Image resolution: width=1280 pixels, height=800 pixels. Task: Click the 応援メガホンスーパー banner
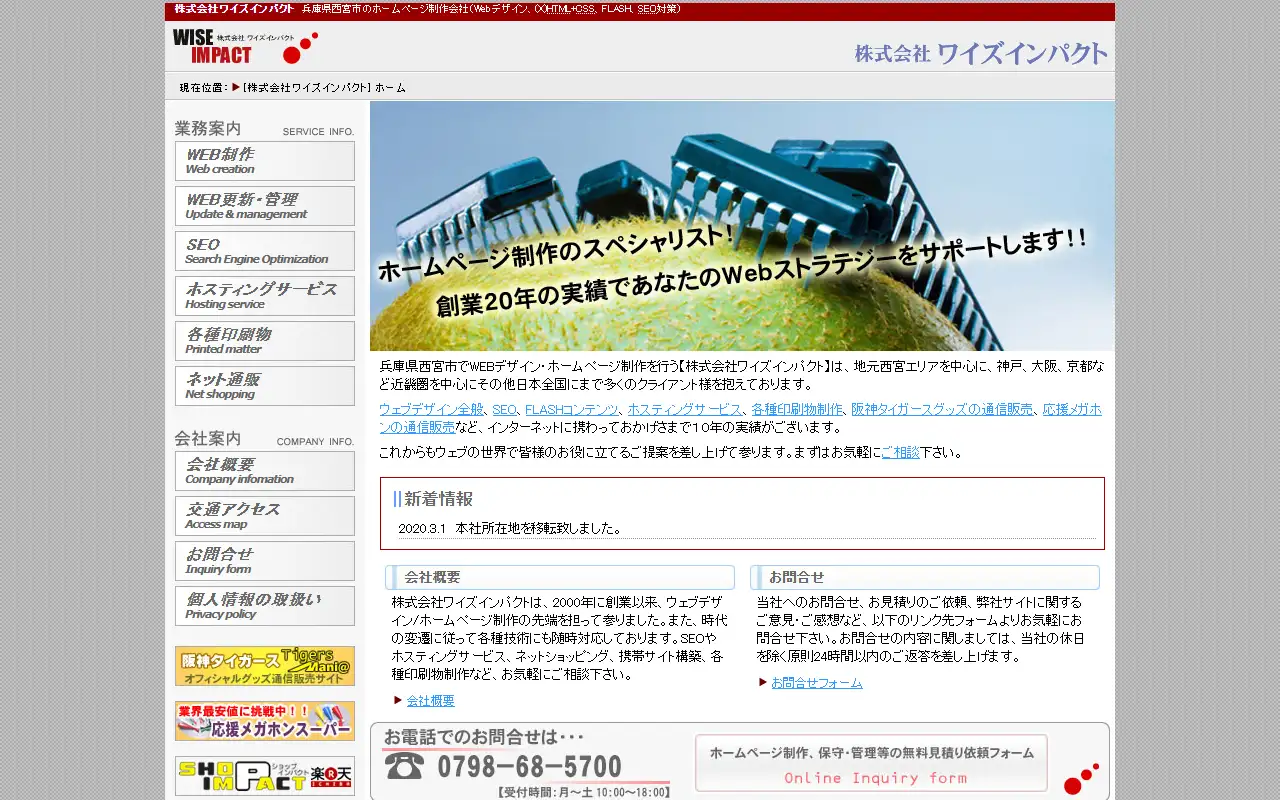pos(265,721)
